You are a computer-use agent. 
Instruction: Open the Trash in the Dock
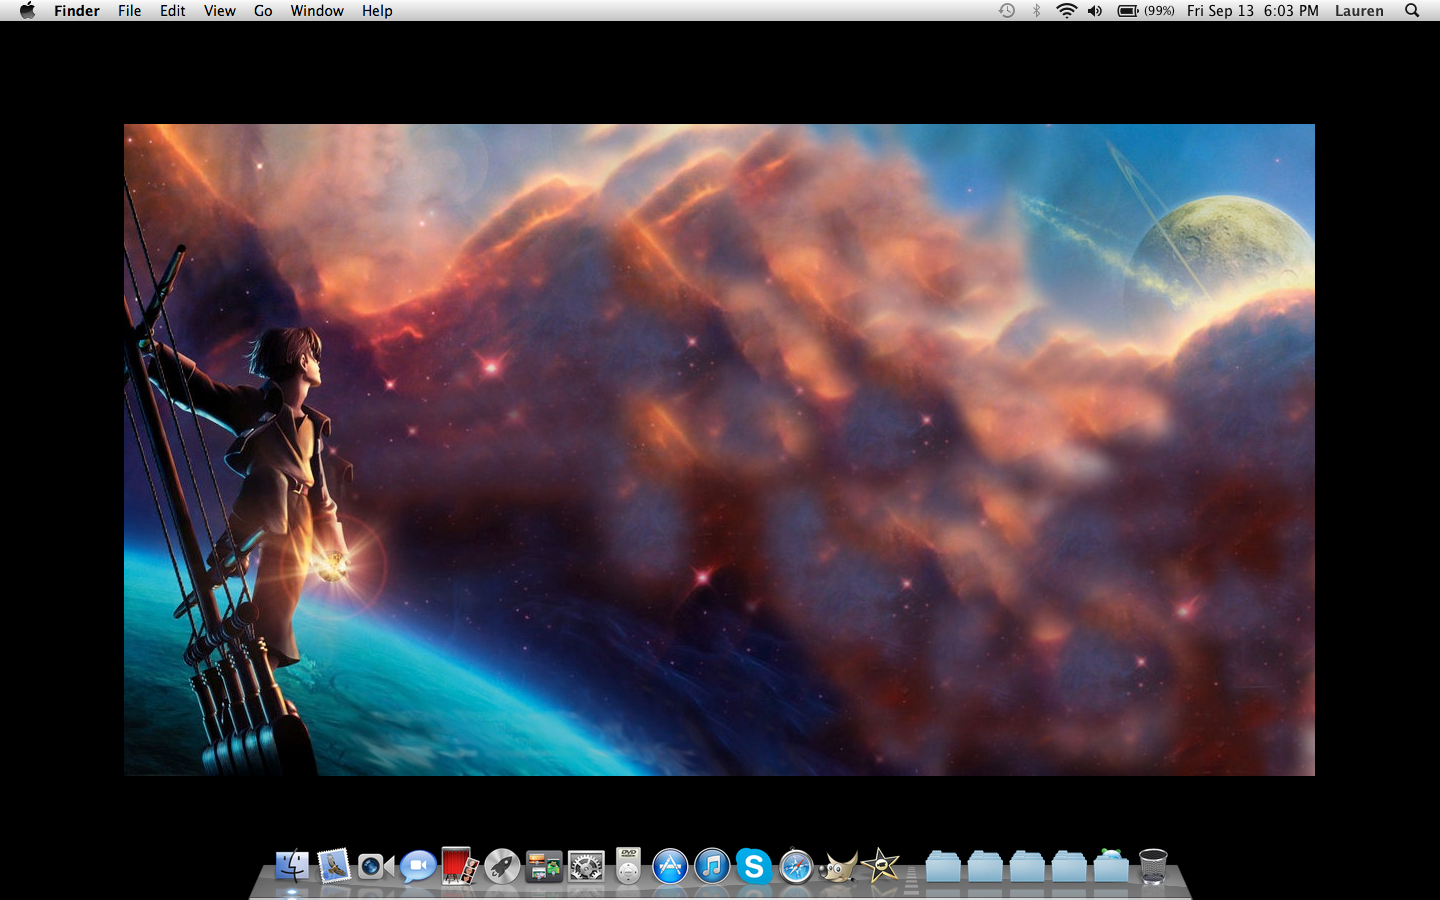click(1153, 866)
